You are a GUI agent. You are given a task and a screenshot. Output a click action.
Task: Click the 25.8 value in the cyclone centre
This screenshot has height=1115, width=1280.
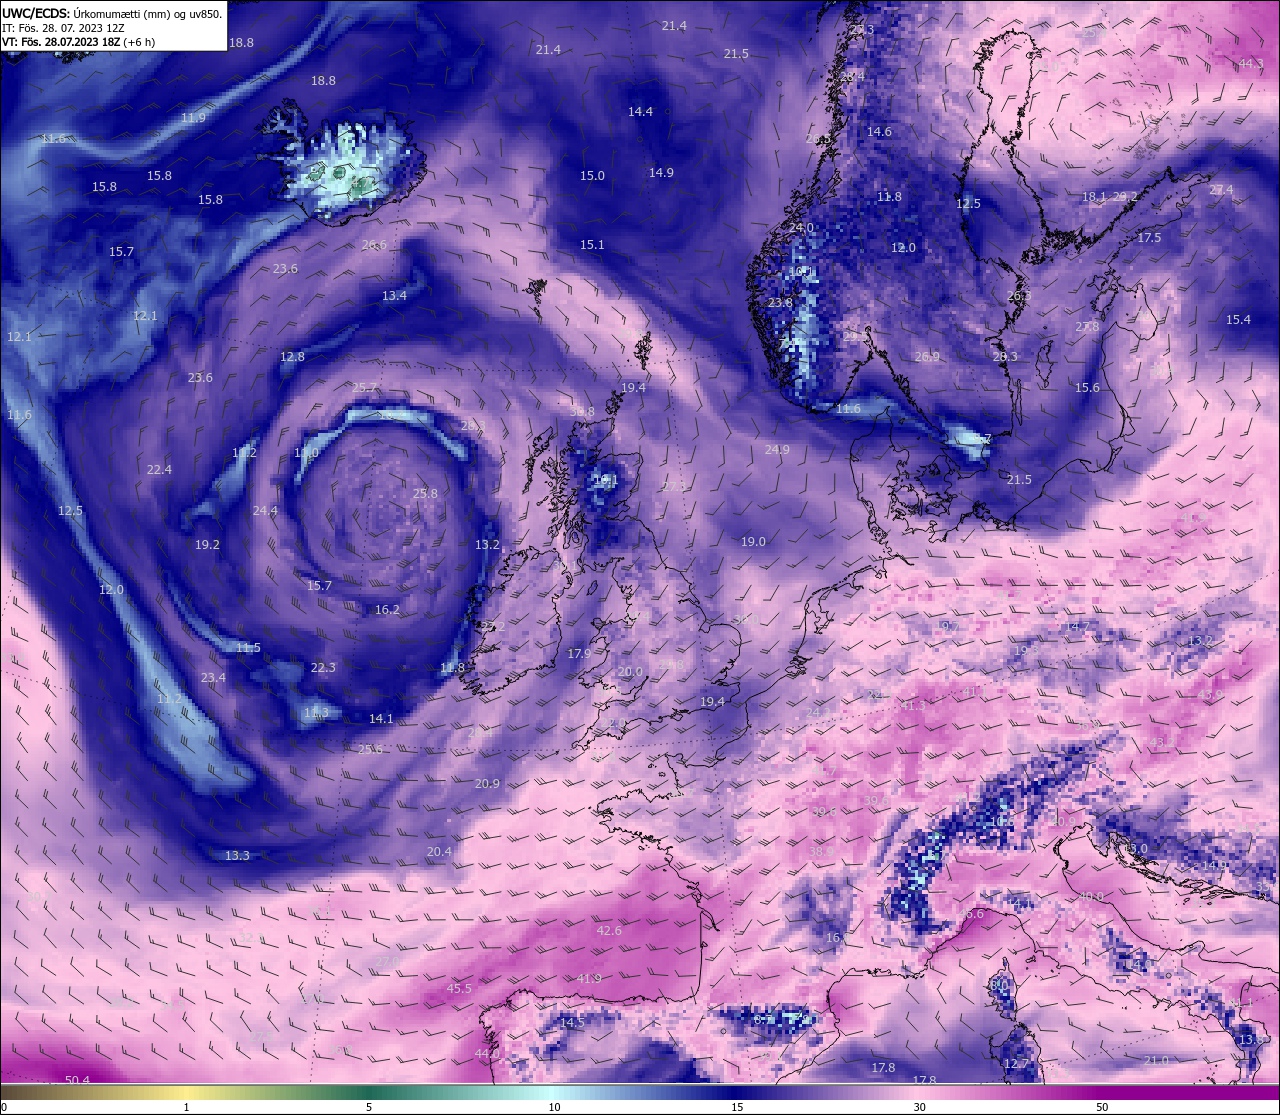(x=425, y=493)
